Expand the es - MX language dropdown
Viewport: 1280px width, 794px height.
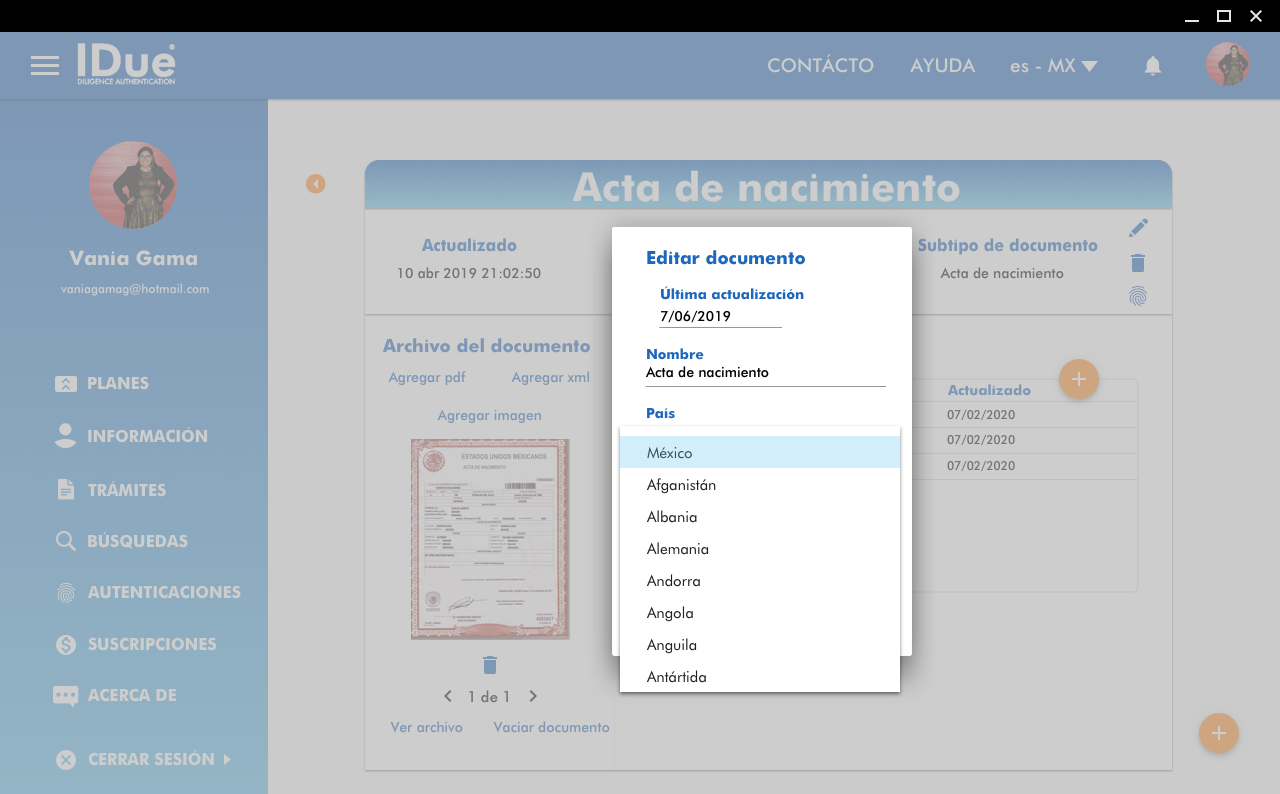(1054, 66)
